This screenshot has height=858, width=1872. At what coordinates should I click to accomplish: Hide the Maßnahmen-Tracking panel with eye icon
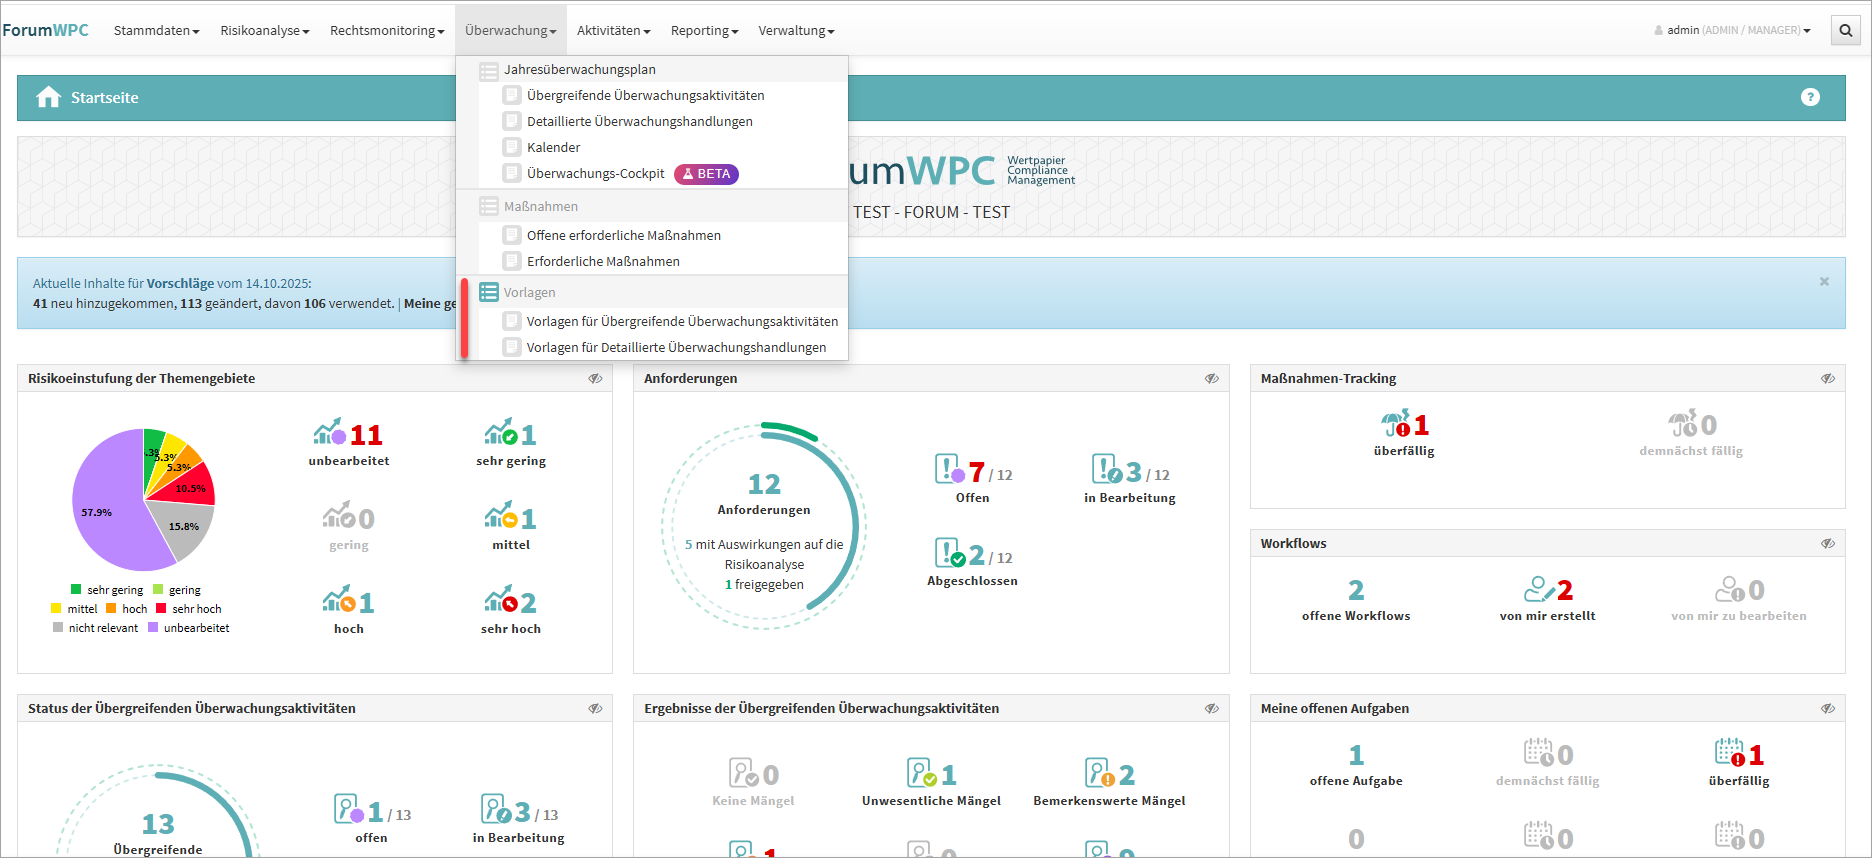1827,379
